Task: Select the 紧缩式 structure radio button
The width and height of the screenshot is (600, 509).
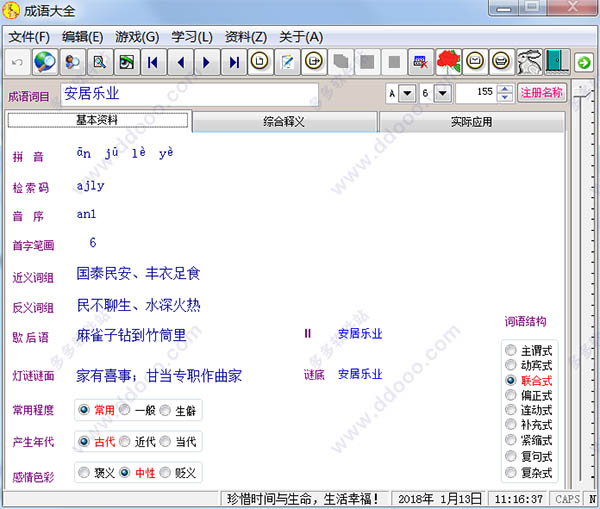Action: point(510,440)
